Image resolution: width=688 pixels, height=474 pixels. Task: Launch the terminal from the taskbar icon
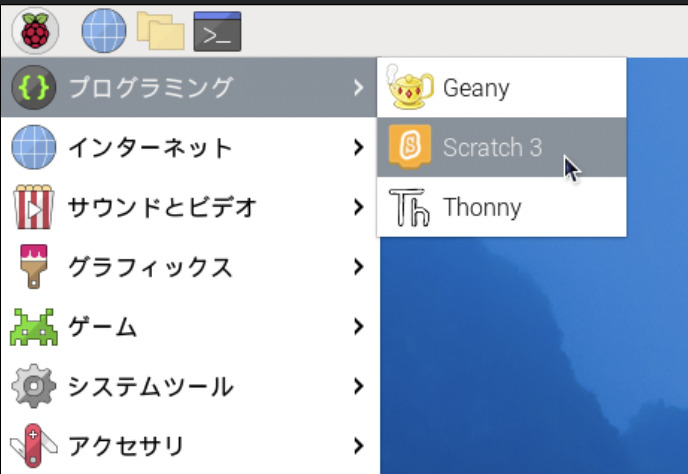[x=218, y=31]
